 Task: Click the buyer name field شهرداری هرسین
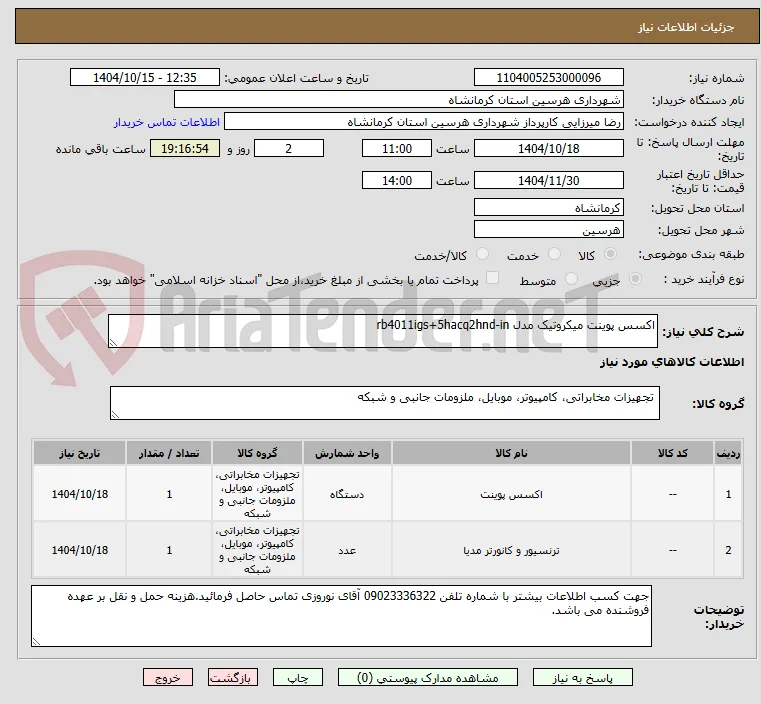pos(398,99)
